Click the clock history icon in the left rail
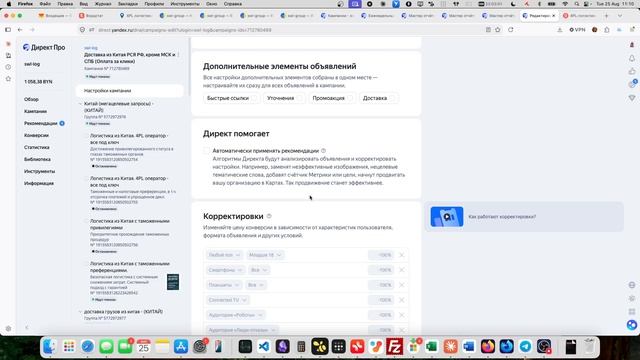640x360 pixels. pyautogui.click(x=8, y=67)
